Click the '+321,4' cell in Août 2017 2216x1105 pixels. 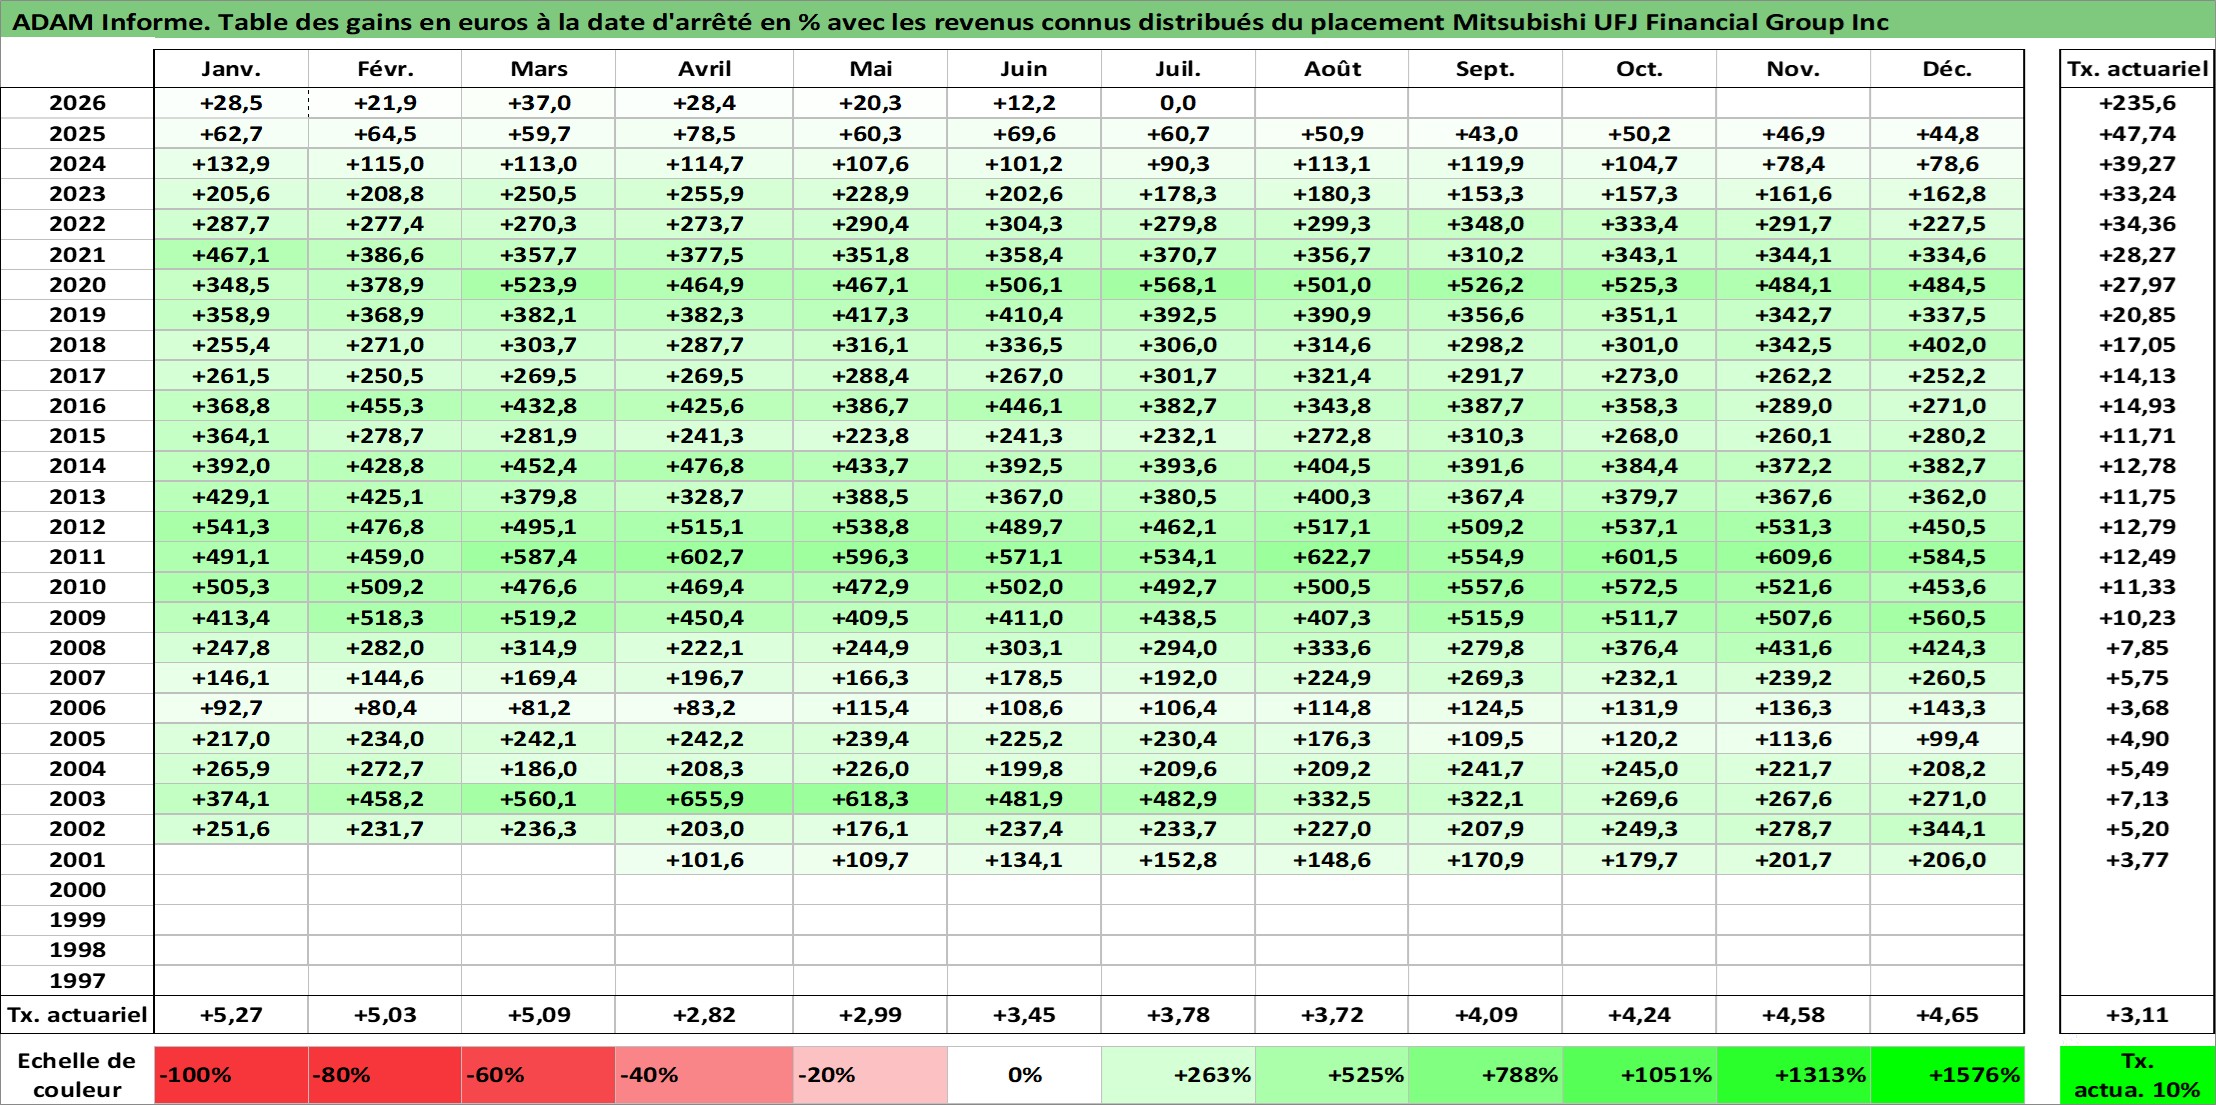tap(1332, 376)
